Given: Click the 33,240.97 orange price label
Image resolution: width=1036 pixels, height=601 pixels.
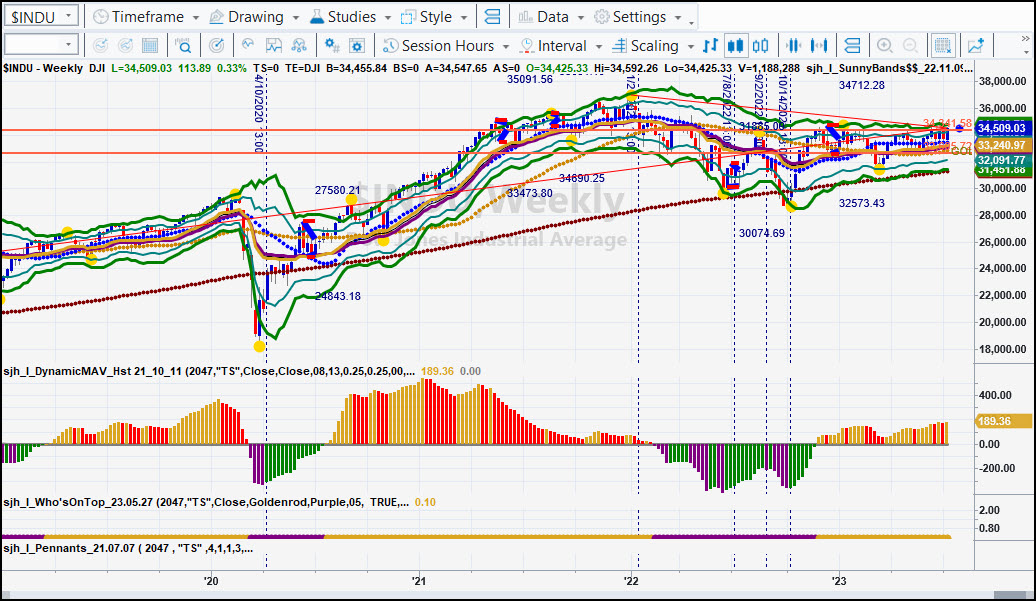Looking at the screenshot, I should point(1002,145).
